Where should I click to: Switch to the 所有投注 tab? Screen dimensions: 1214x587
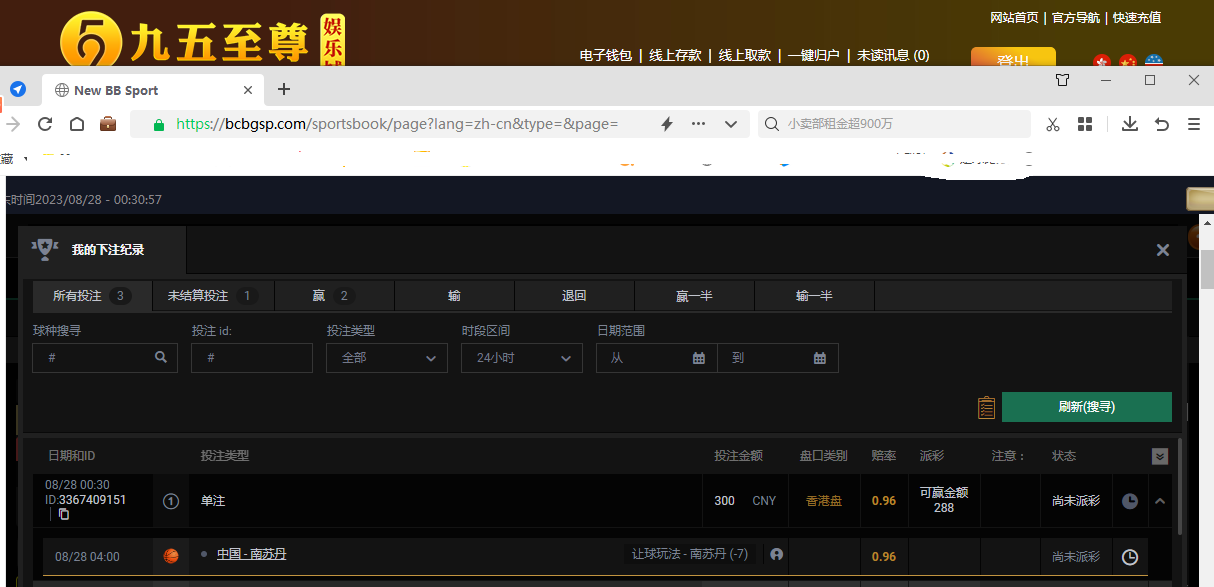91,296
